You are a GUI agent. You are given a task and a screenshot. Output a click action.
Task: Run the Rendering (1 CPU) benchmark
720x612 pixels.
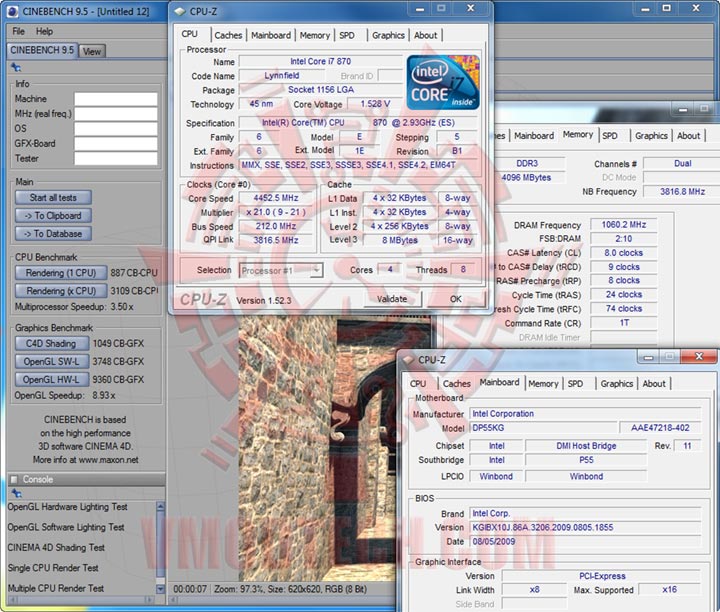coord(61,273)
